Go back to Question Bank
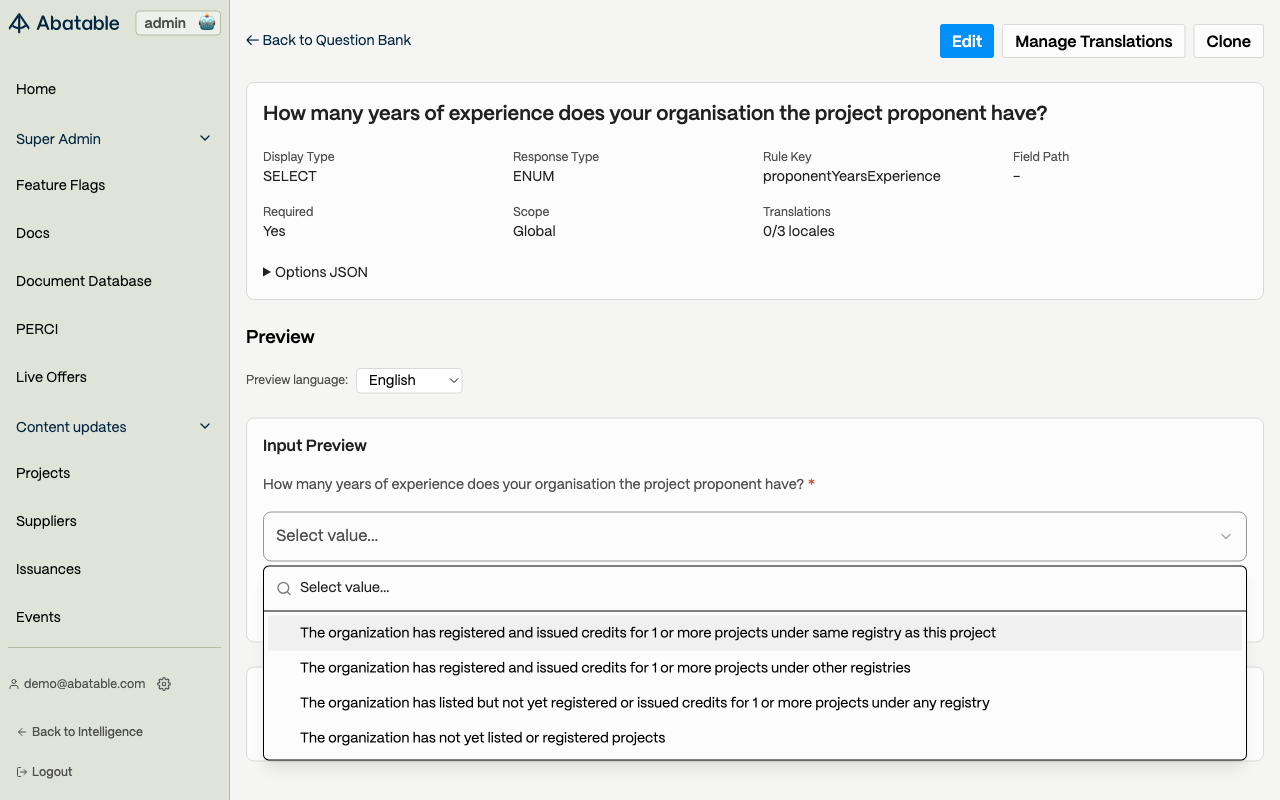This screenshot has height=800, width=1280. point(329,40)
